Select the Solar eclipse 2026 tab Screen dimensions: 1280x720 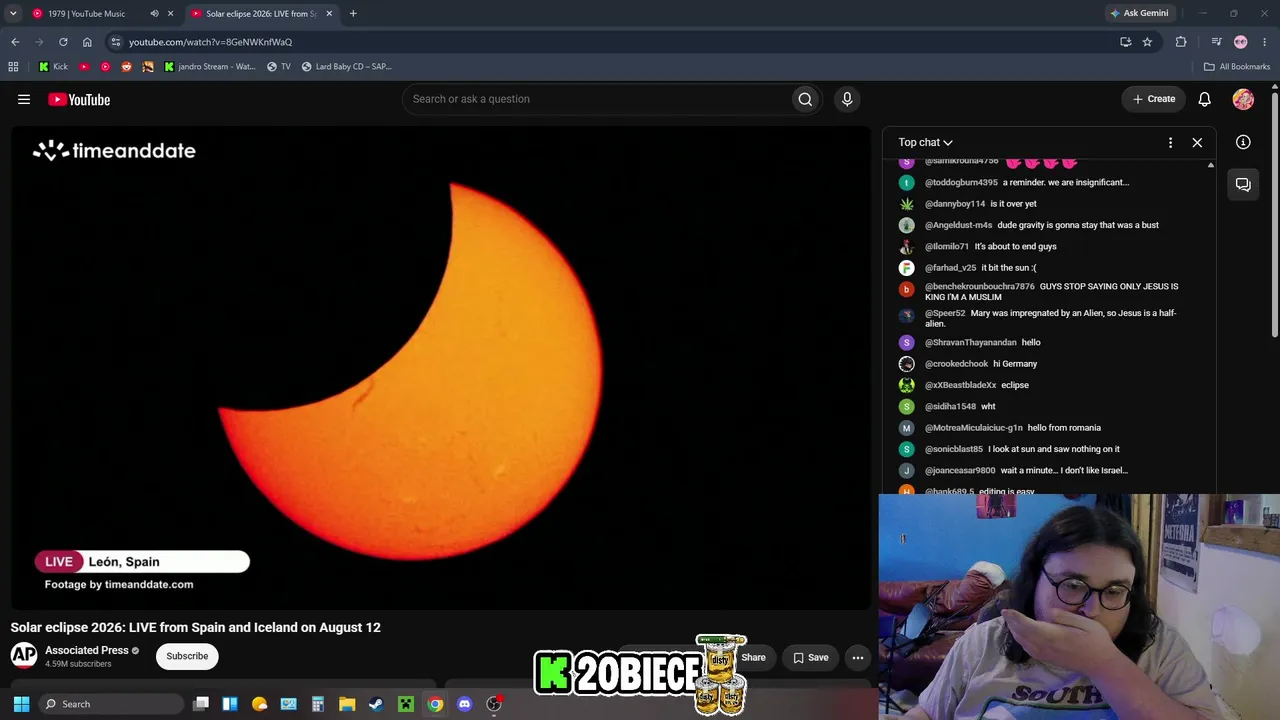tap(262, 13)
